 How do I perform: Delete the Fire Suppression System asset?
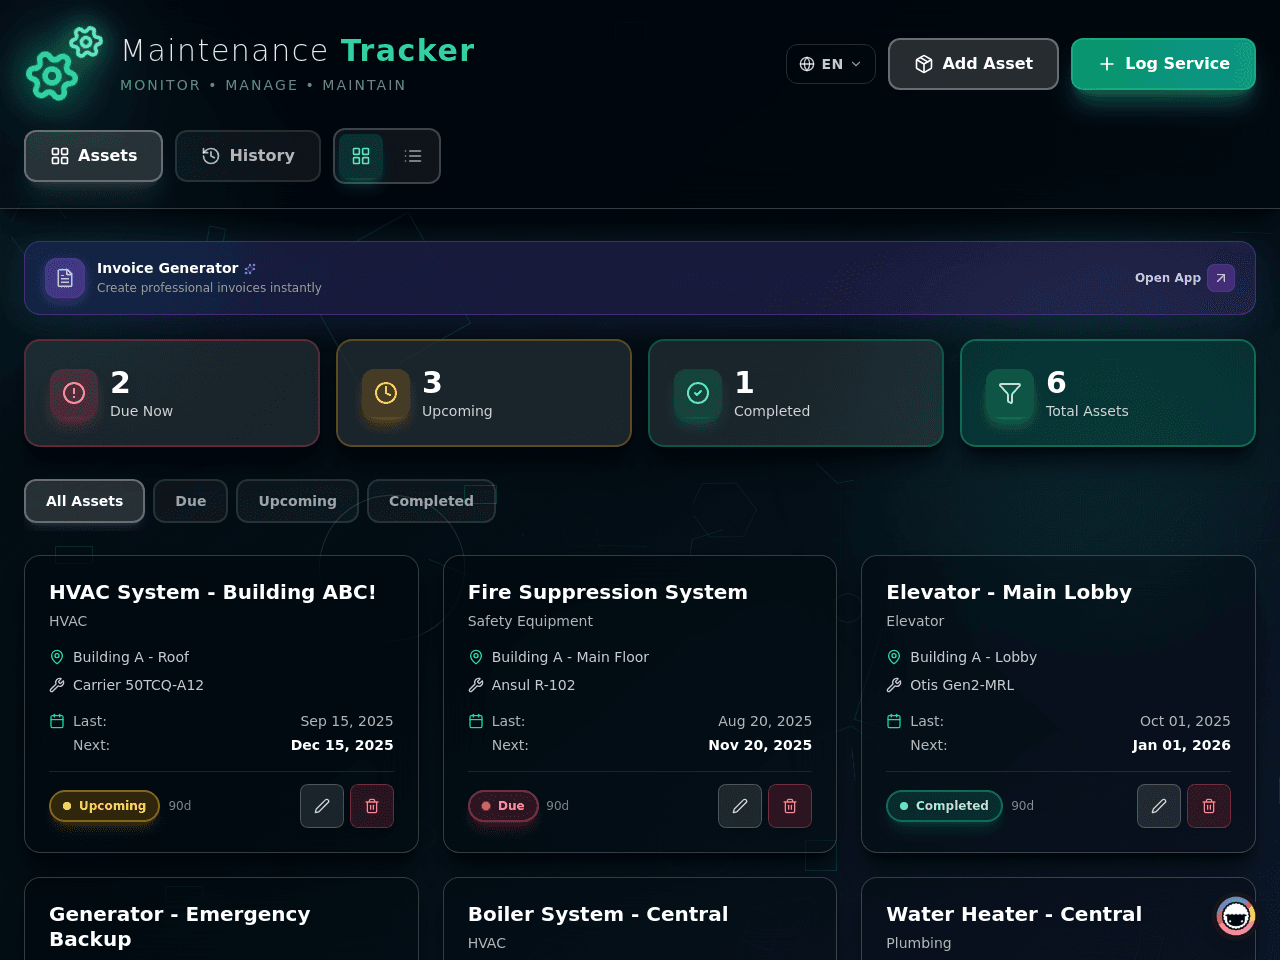point(790,806)
